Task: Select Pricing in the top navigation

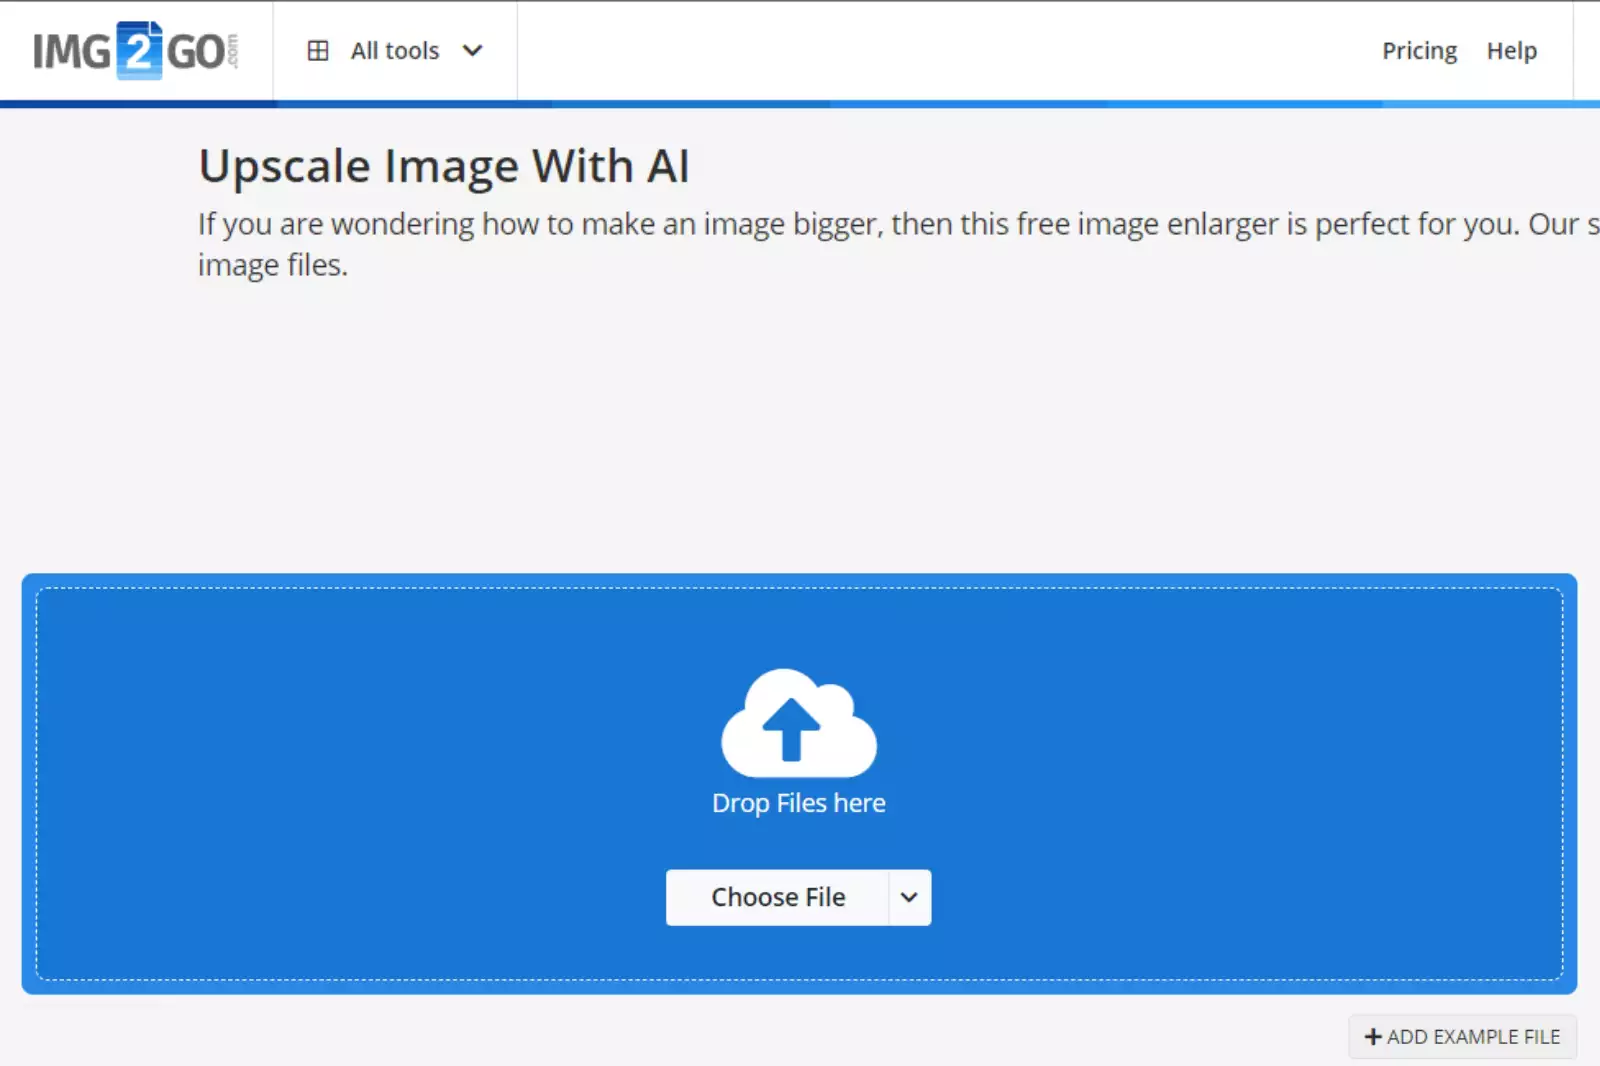Action: pos(1419,50)
